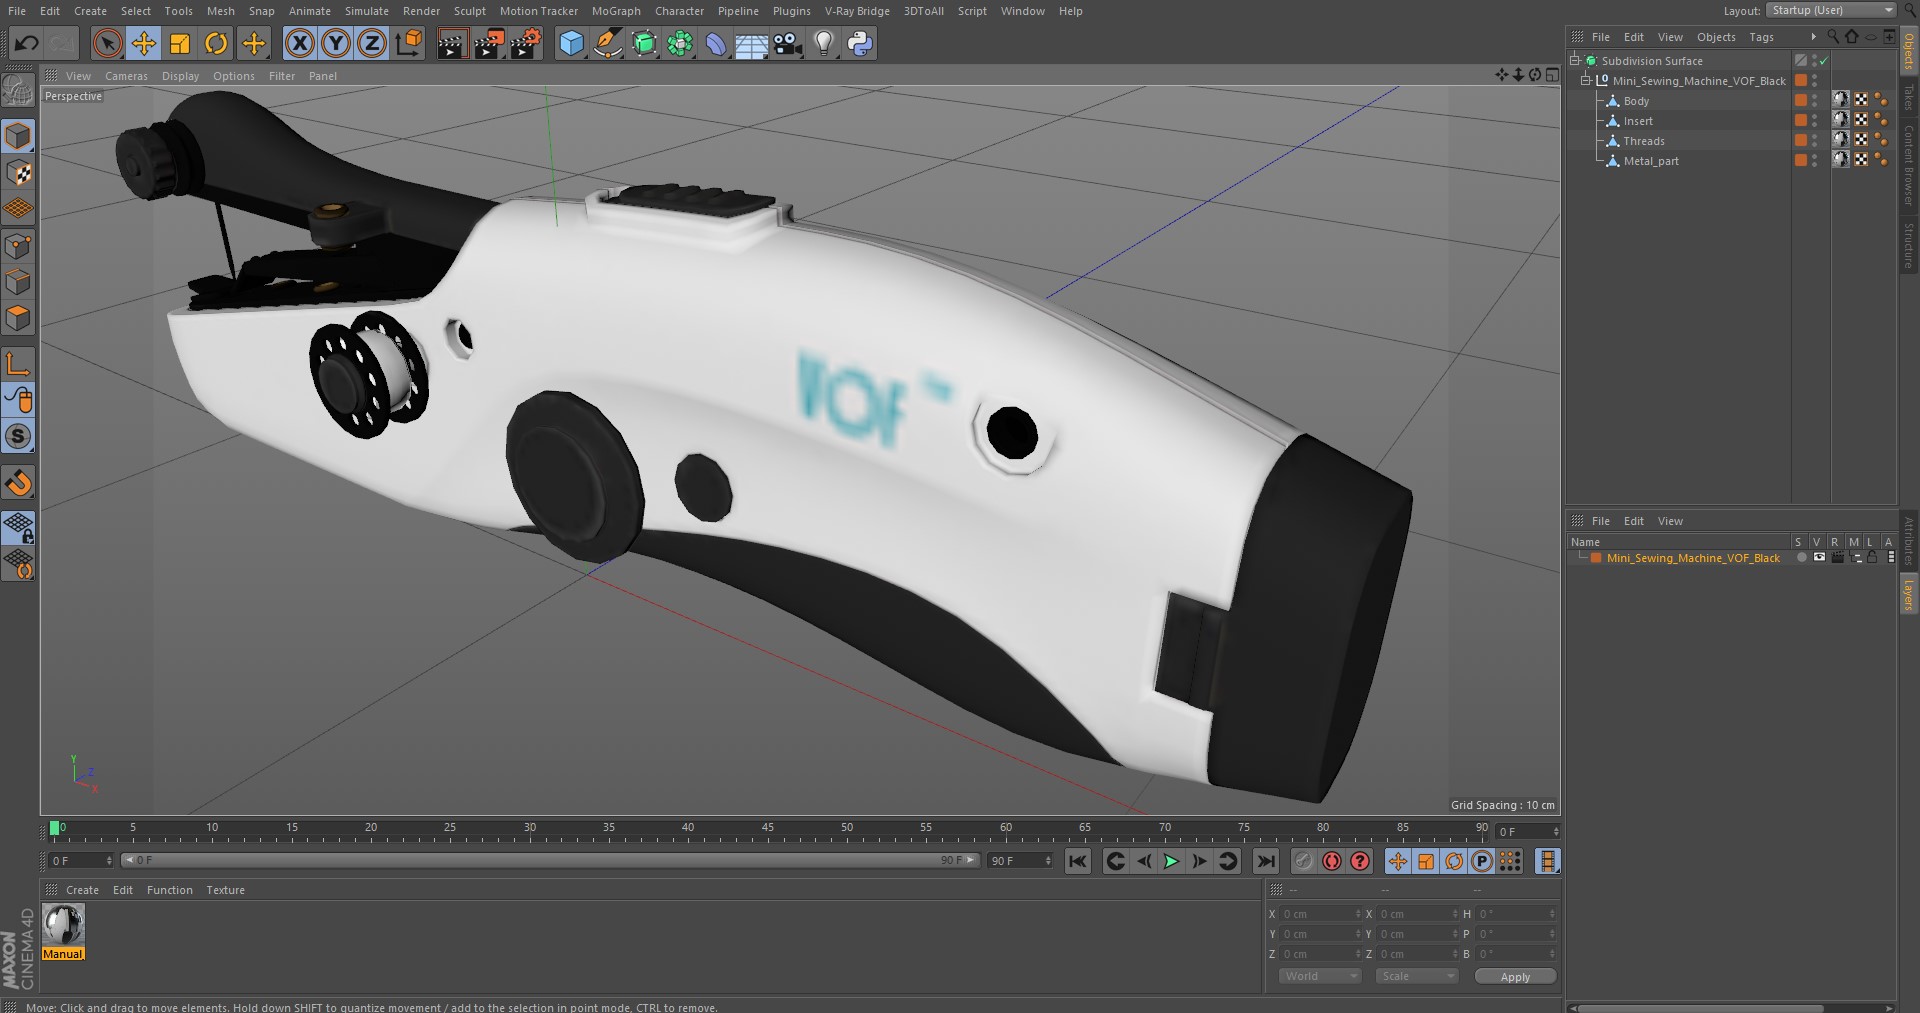This screenshot has height=1013, width=1920.
Task: Toggle layer visibility eye for Mini_Sewing_Machine_VOF_Black
Action: 1819,557
